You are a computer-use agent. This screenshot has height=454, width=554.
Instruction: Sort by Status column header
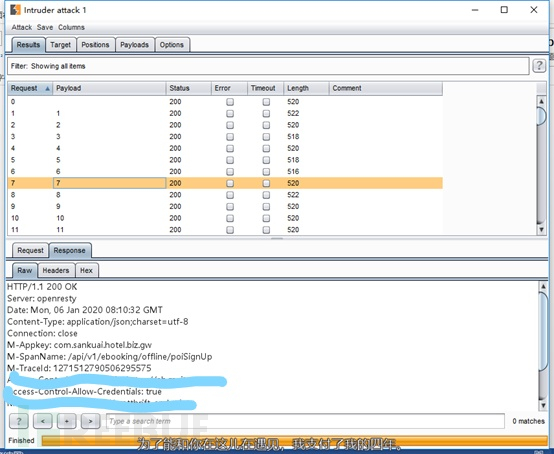[189, 88]
